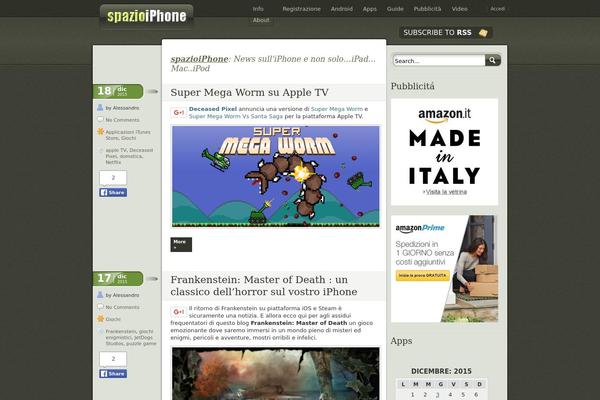The image size is (600, 400).
Task: Click calendar day 3 in Dicembre 2015
Action: click(x=437, y=395)
